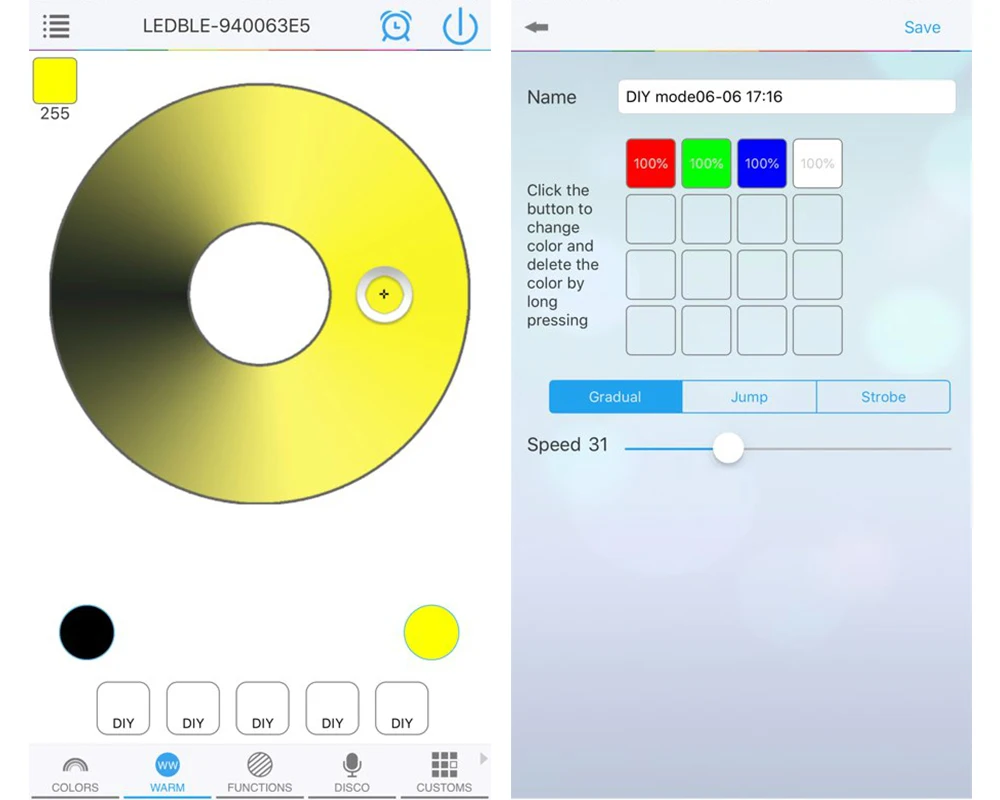Tap the first DIY preset button

coord(123,708)
